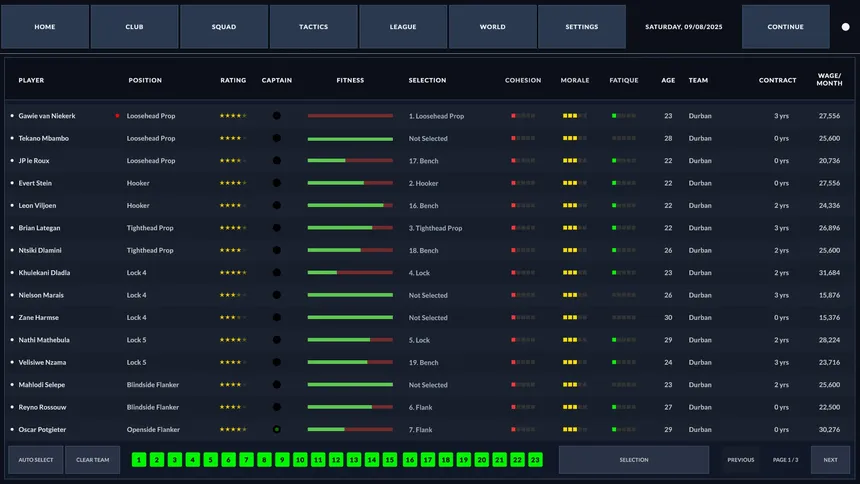The width and height of the screenshot is (860, 484).
Task: Select green jersey slot 1
Action: [139, 460]
